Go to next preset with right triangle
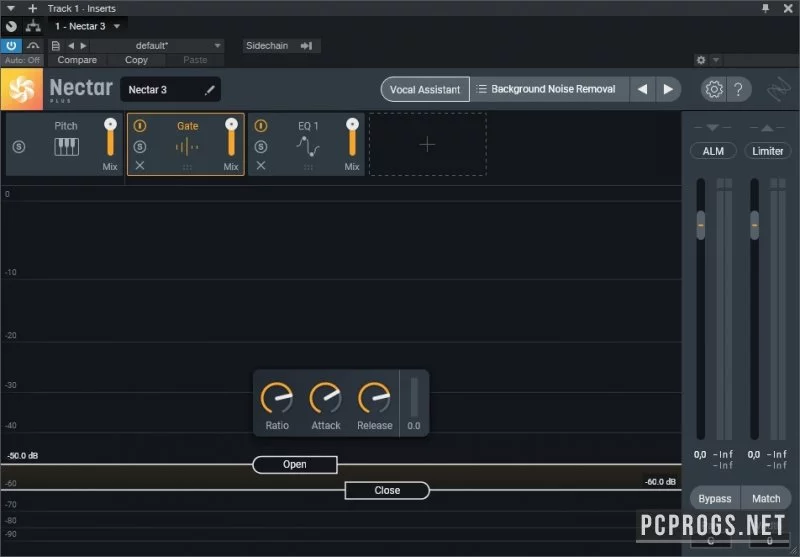Image resolution: width=800 pixels, height=557 pixels. [x=83, y=46]
